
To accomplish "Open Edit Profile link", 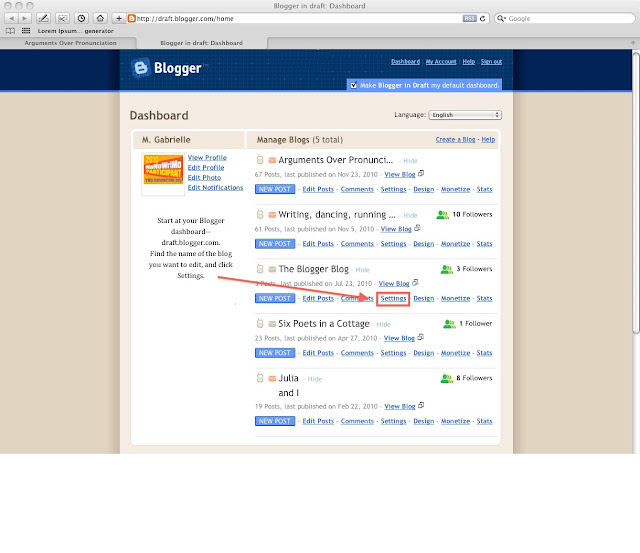I will coord(206,168).
